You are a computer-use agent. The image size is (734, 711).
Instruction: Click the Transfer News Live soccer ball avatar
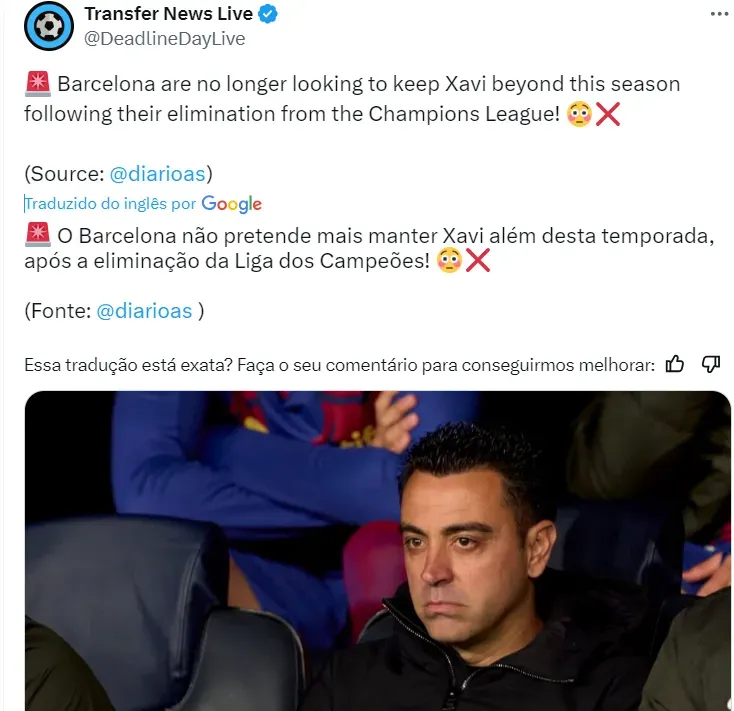pos(49,26)
